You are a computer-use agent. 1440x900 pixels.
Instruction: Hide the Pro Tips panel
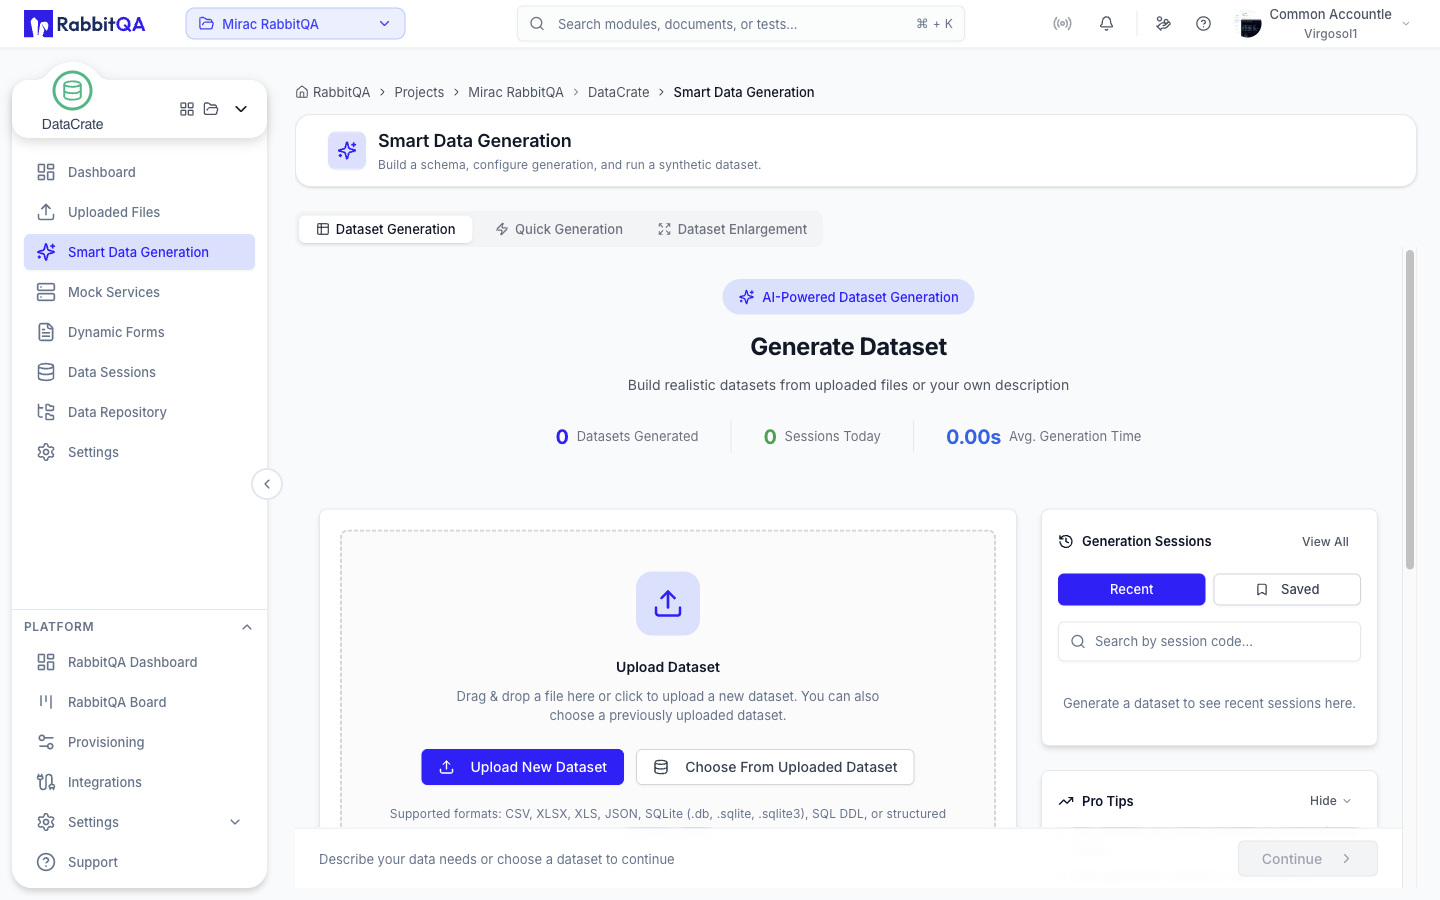click(1330, 801)
